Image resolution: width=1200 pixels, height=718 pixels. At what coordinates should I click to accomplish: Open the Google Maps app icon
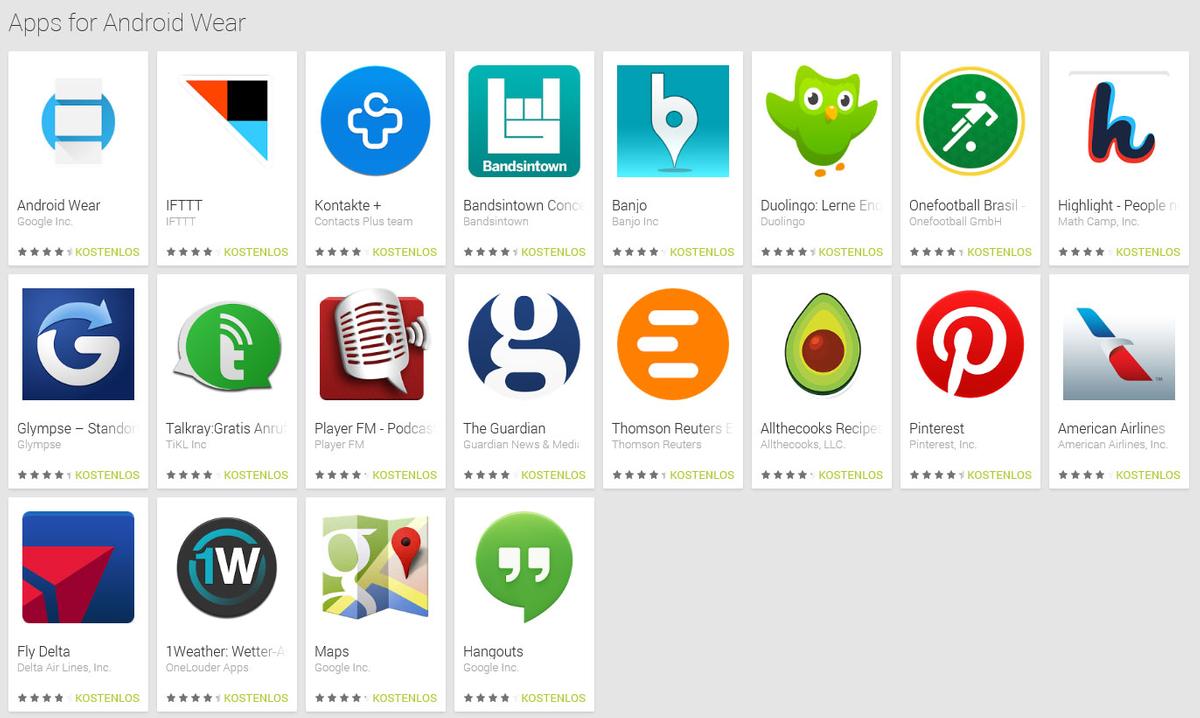click(376, 567)
